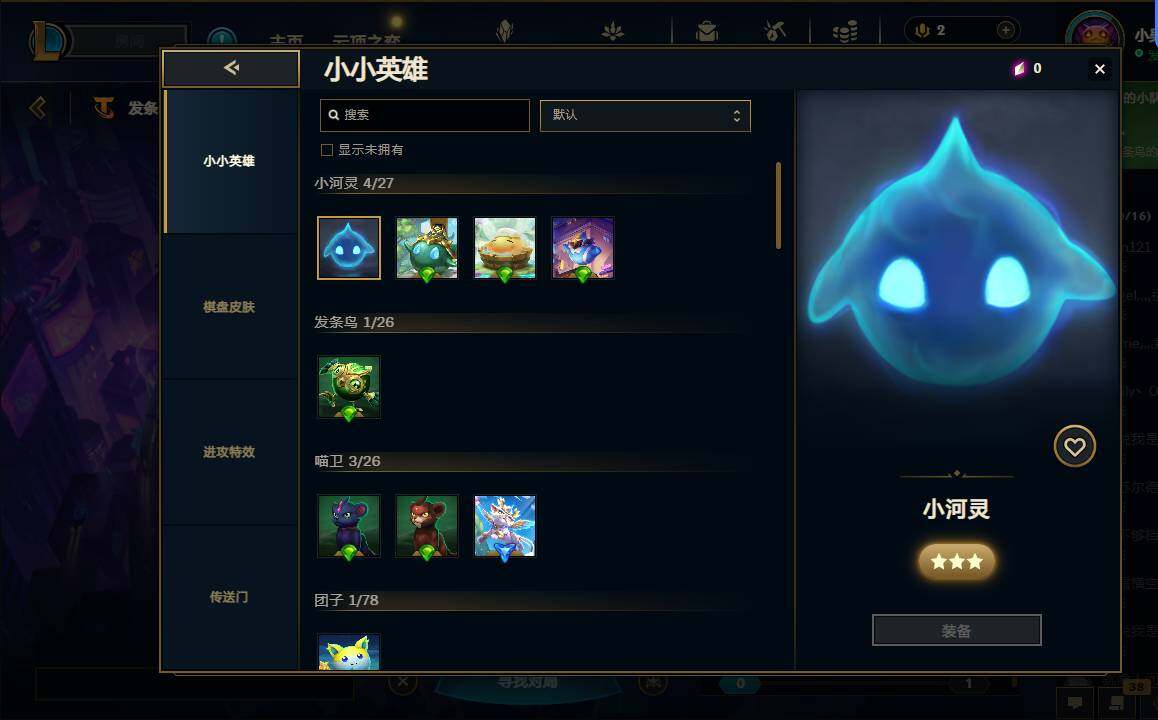Select the blue River Sprite thumbnail
The height and width of the screenshot is (720, 1158).
click(x=349, y=248)
